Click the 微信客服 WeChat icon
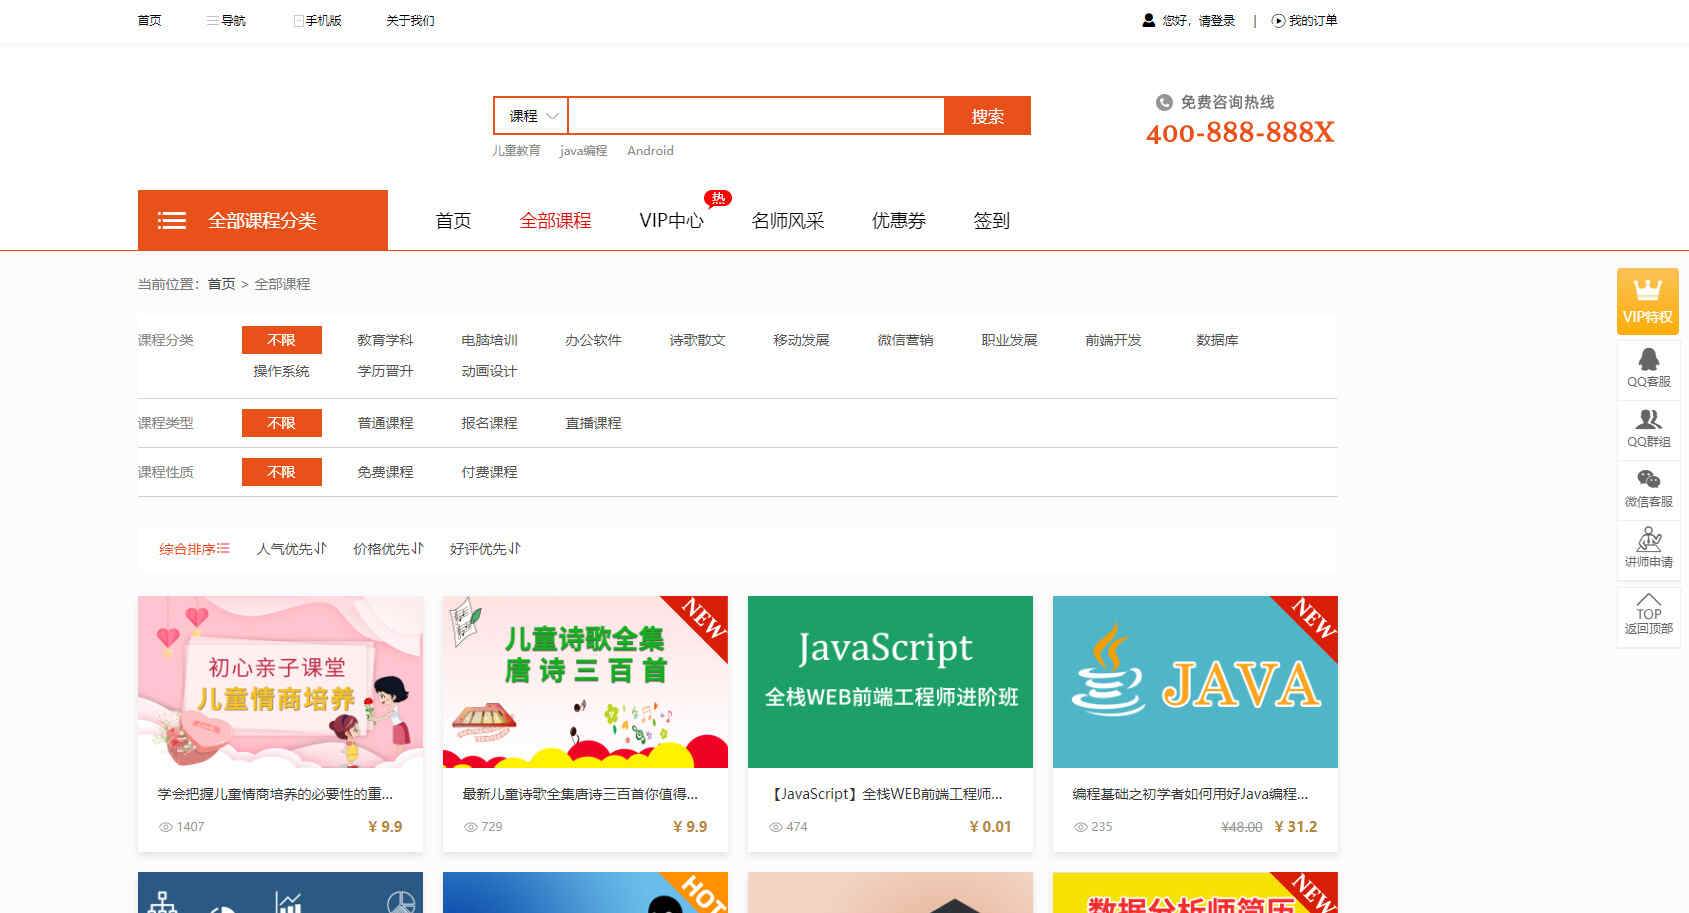Viewport: 1689px width, 913px height. (1648, 479)
